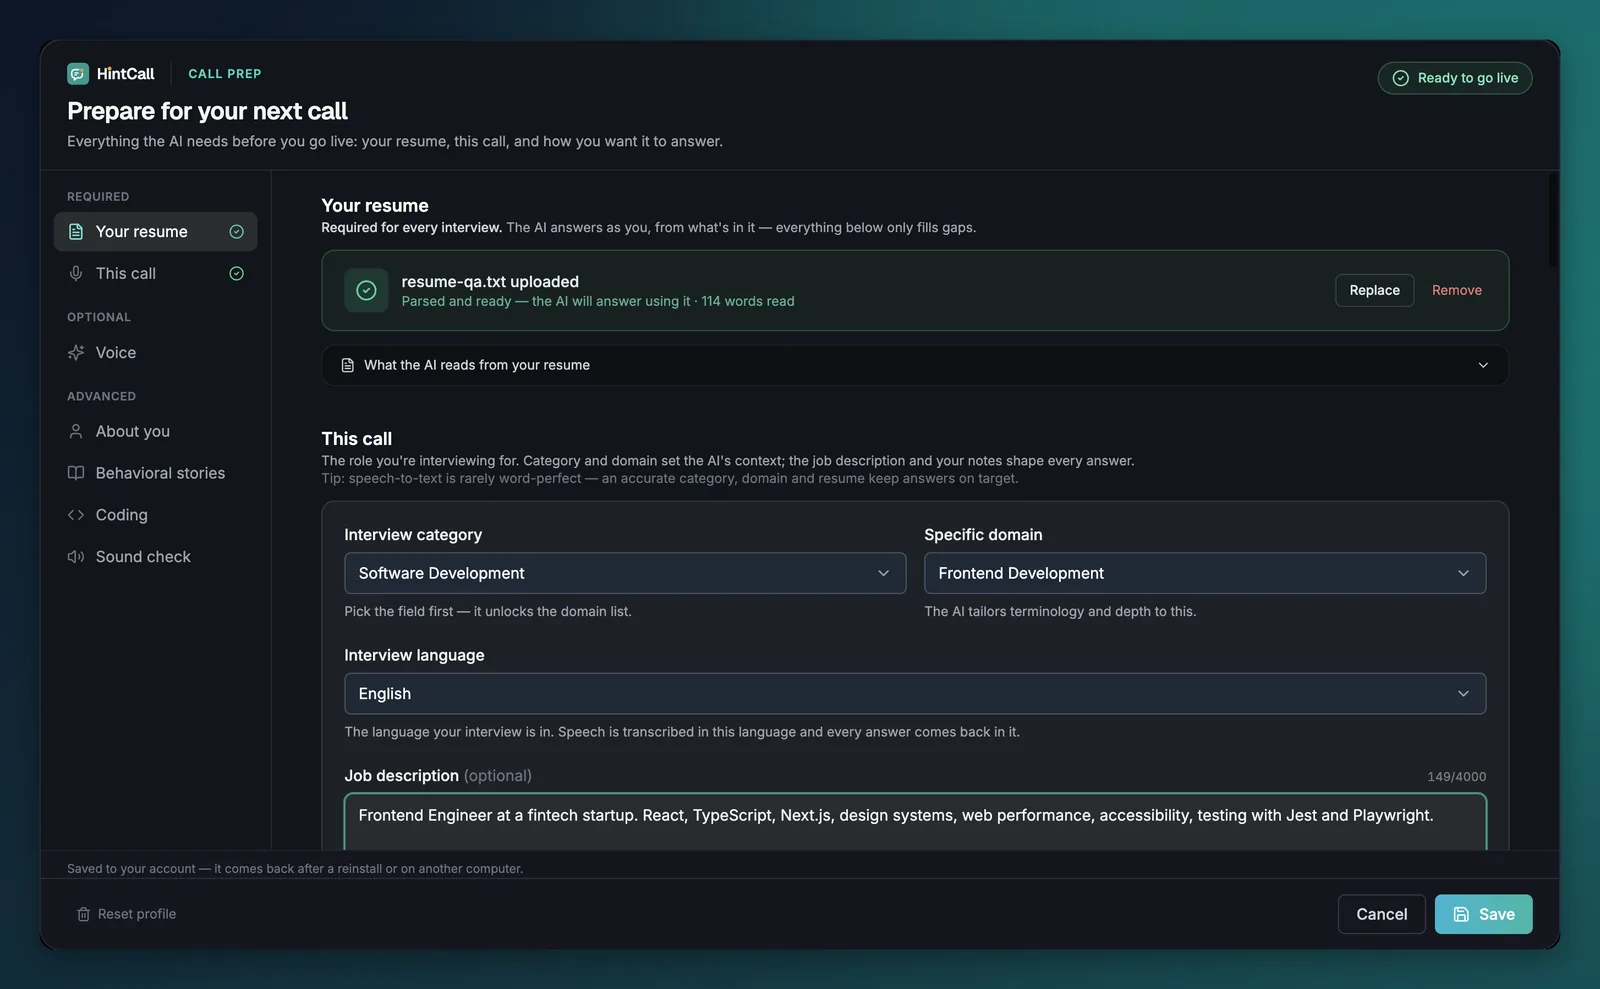Image resolution: width=1600 pixels, height=989 pixels.
Task: Click the person icon beside About you
Action: click(76, 432)
